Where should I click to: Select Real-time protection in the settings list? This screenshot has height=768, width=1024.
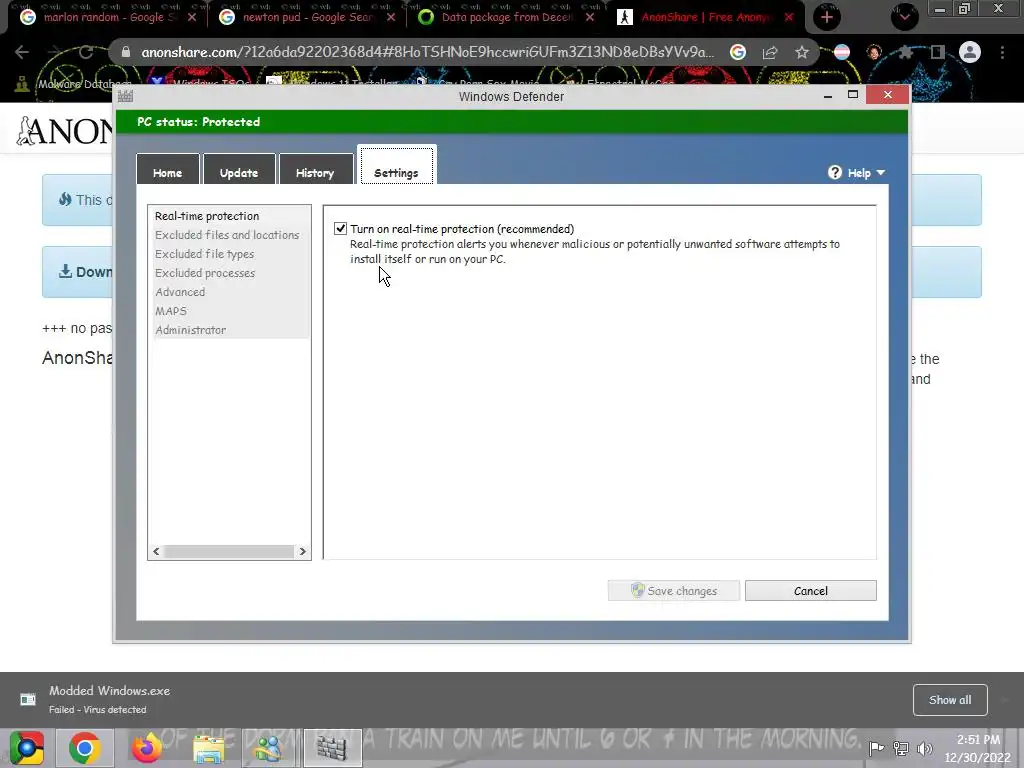tap(207, 216)
